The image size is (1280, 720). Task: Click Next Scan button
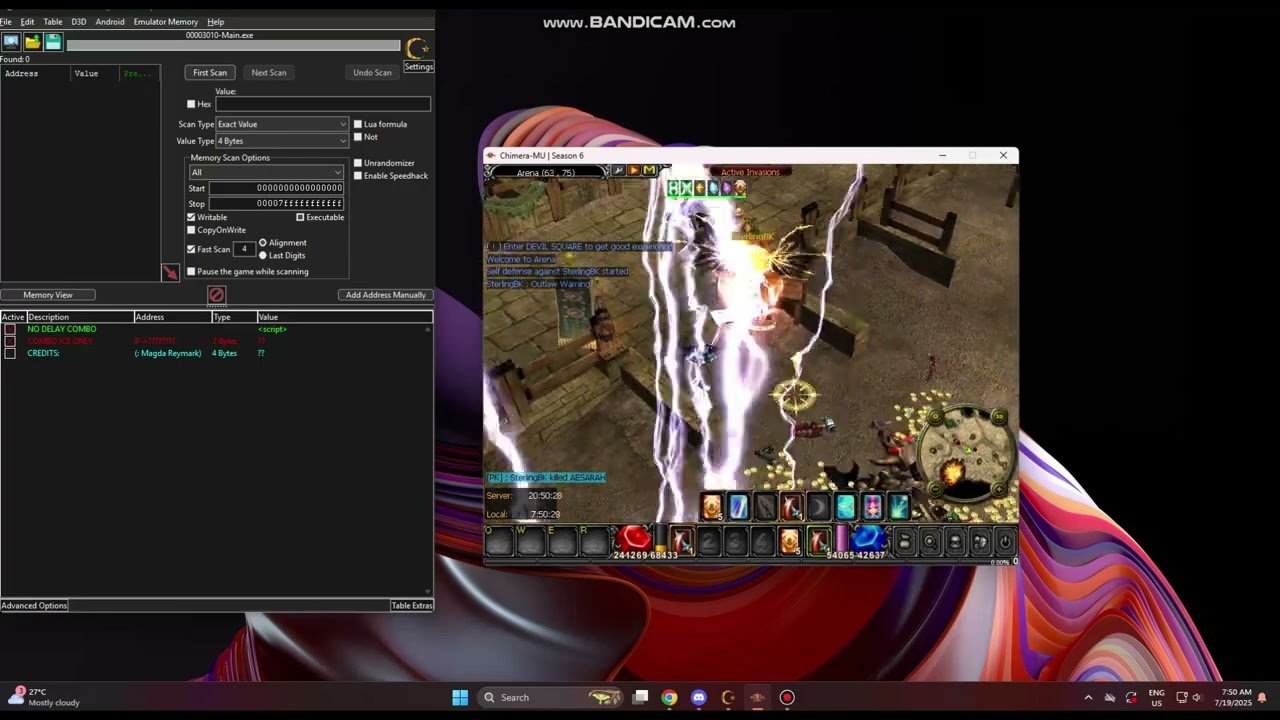point(269,72)
